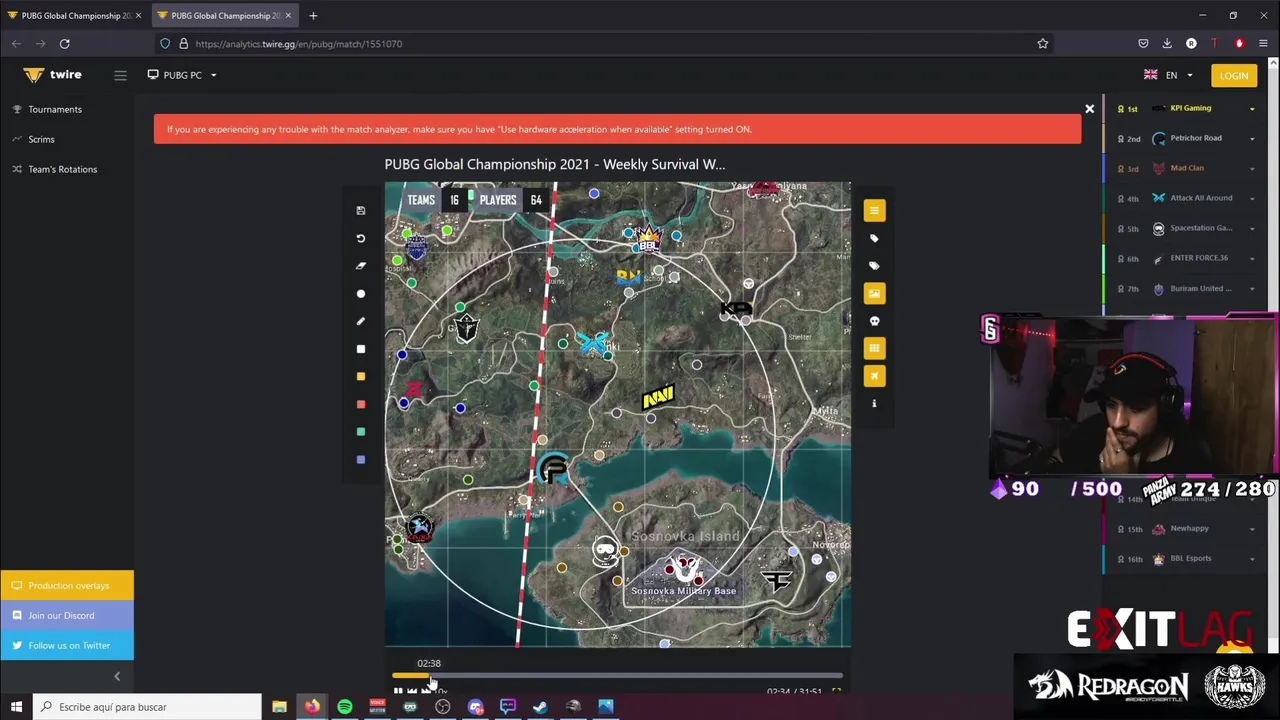Click Follow us on Twitter button
The width and height of the screenshot is (1280, 720).
point(67,645)
